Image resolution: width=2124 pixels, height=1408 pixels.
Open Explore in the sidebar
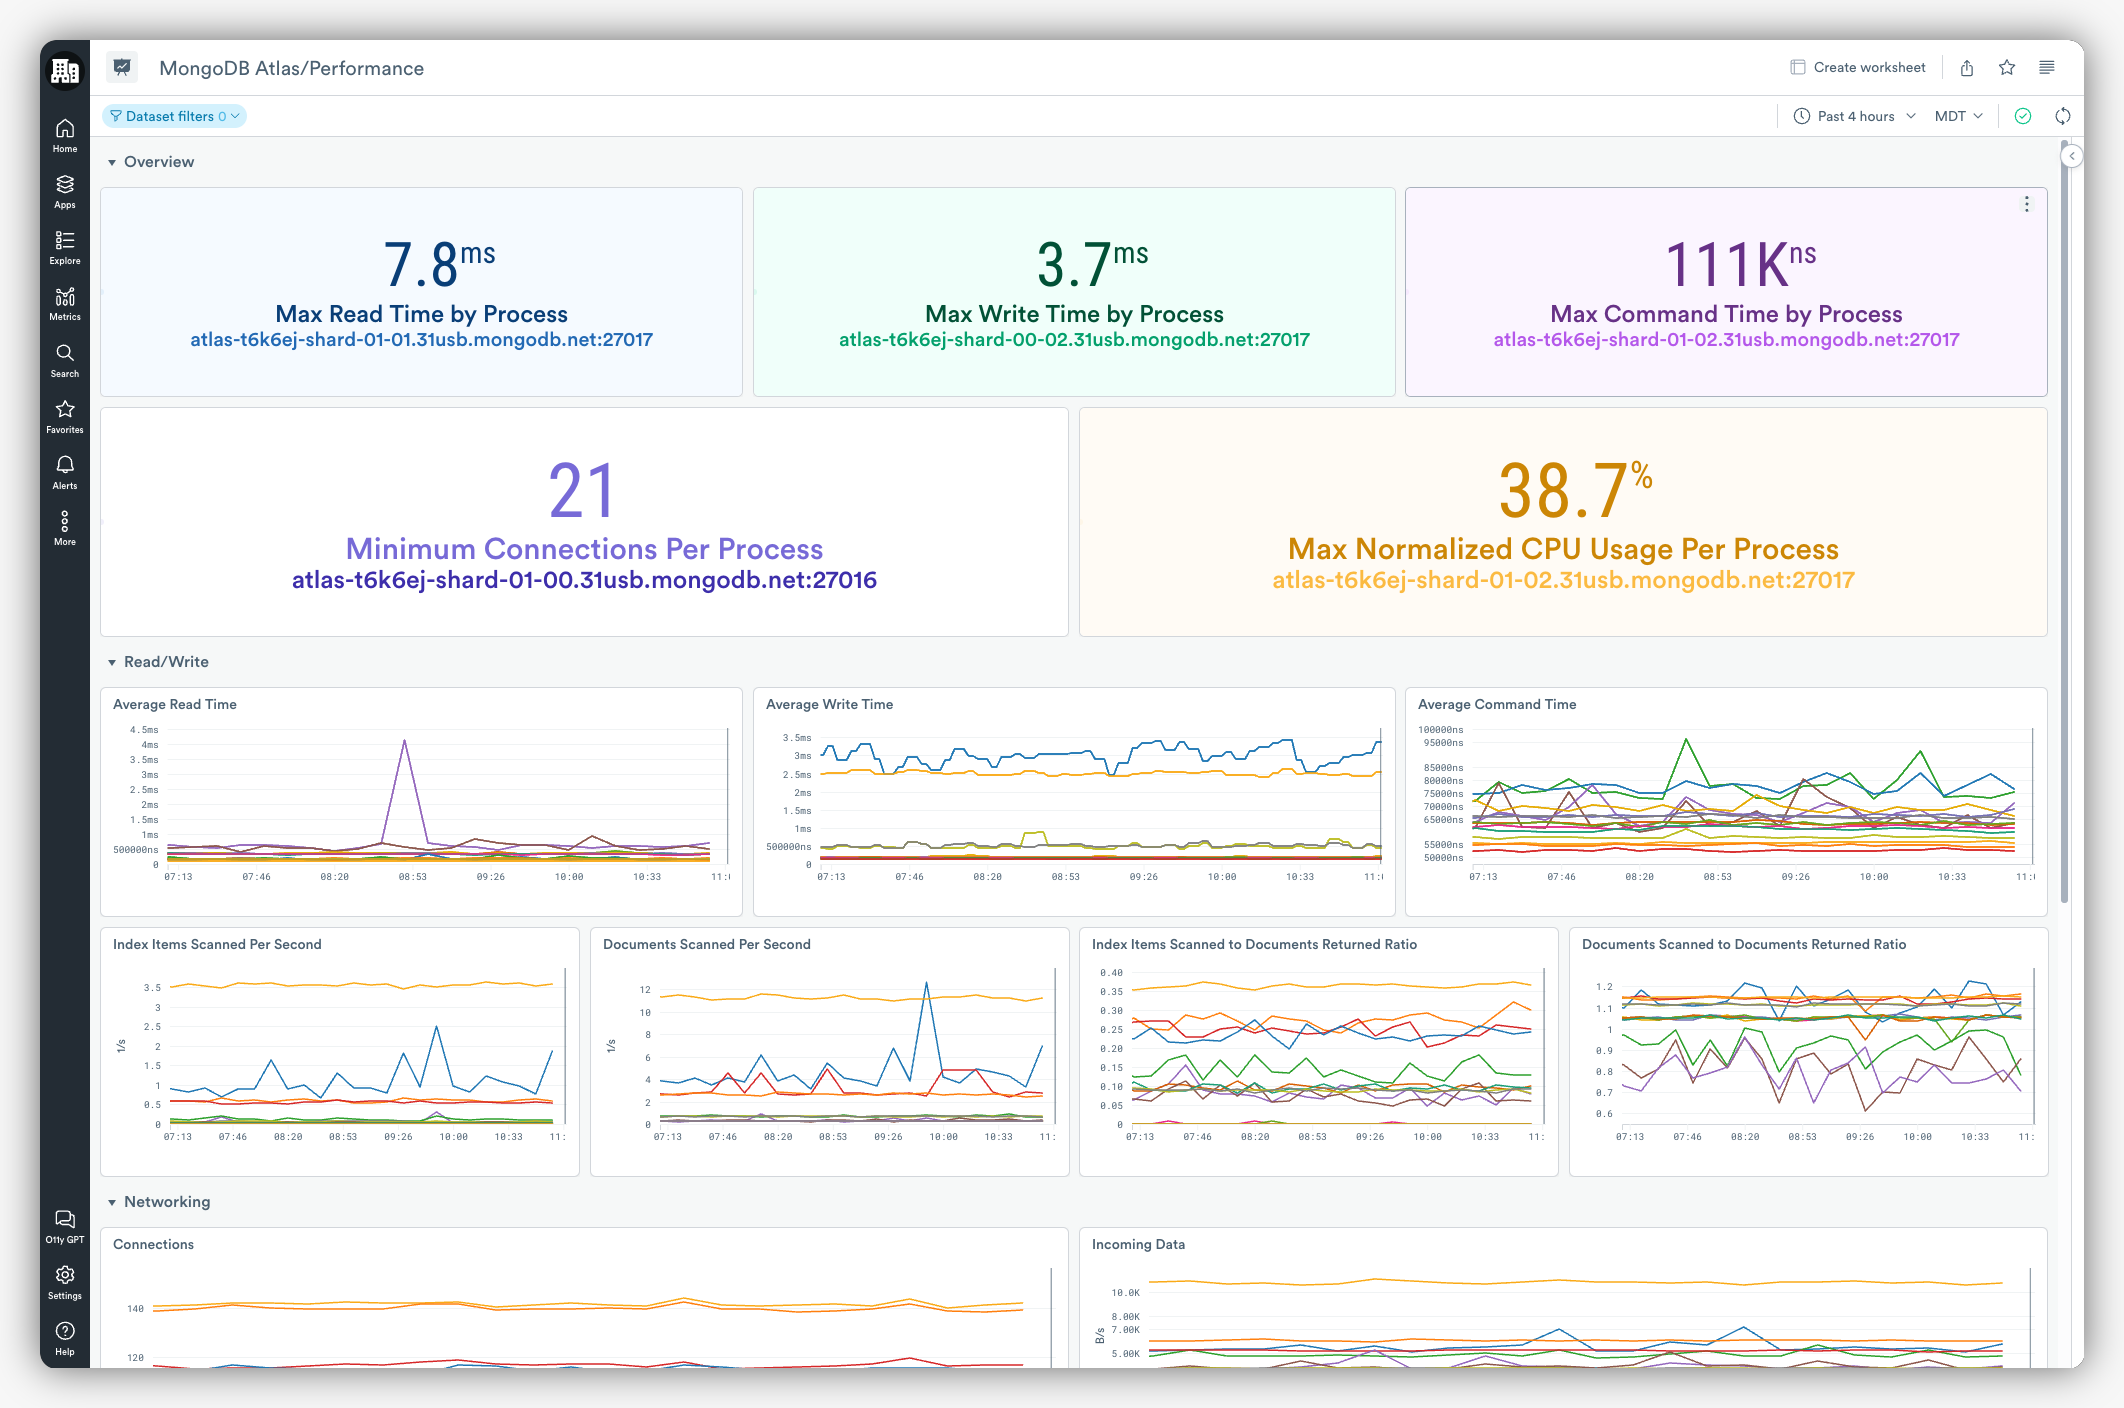pos(65,248)
